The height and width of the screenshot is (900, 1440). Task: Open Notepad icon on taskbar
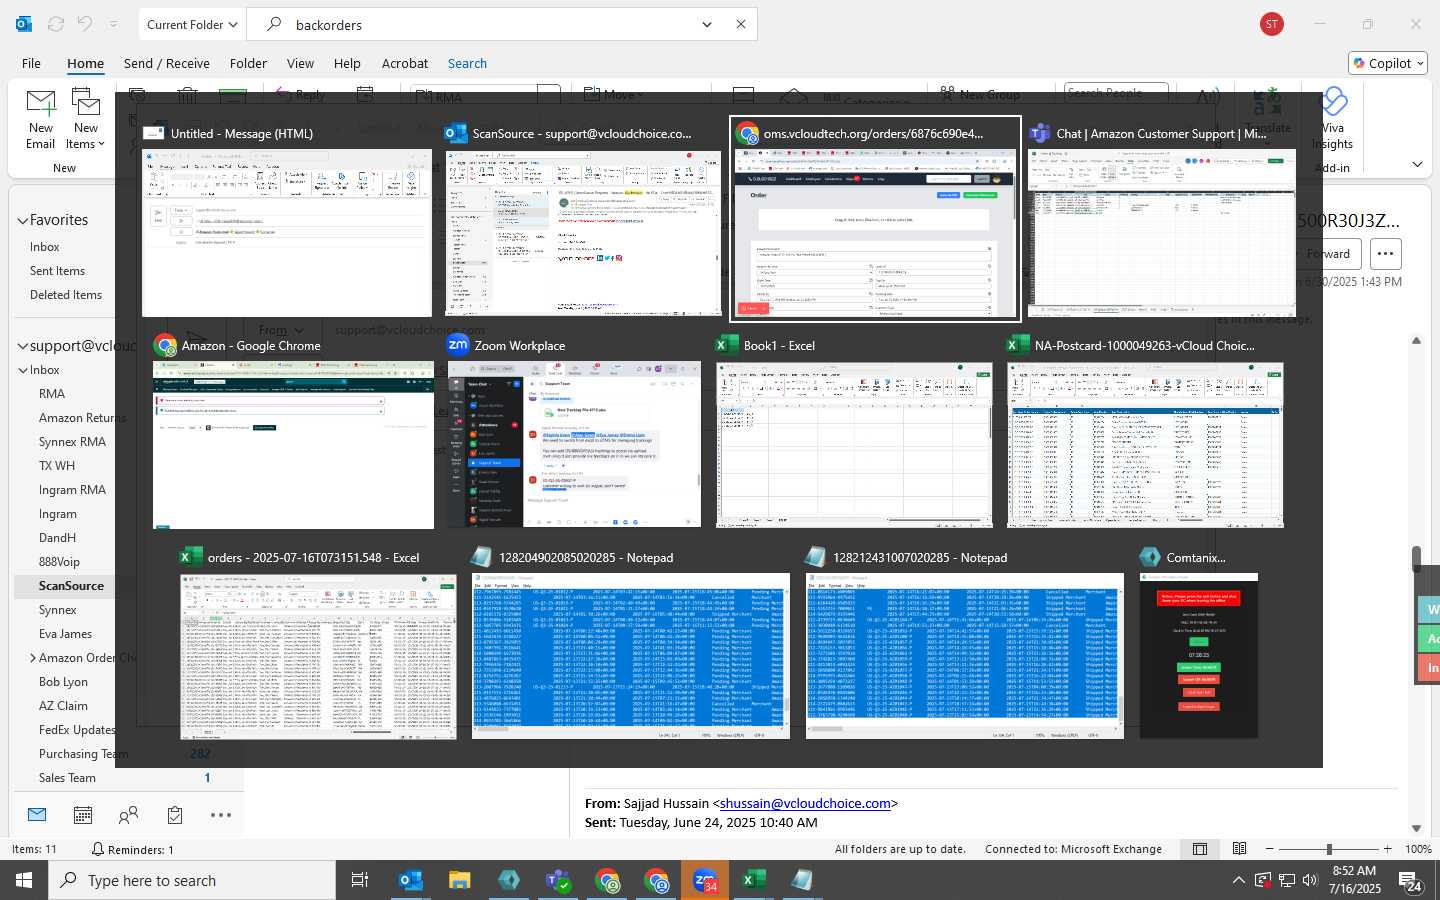801,880
